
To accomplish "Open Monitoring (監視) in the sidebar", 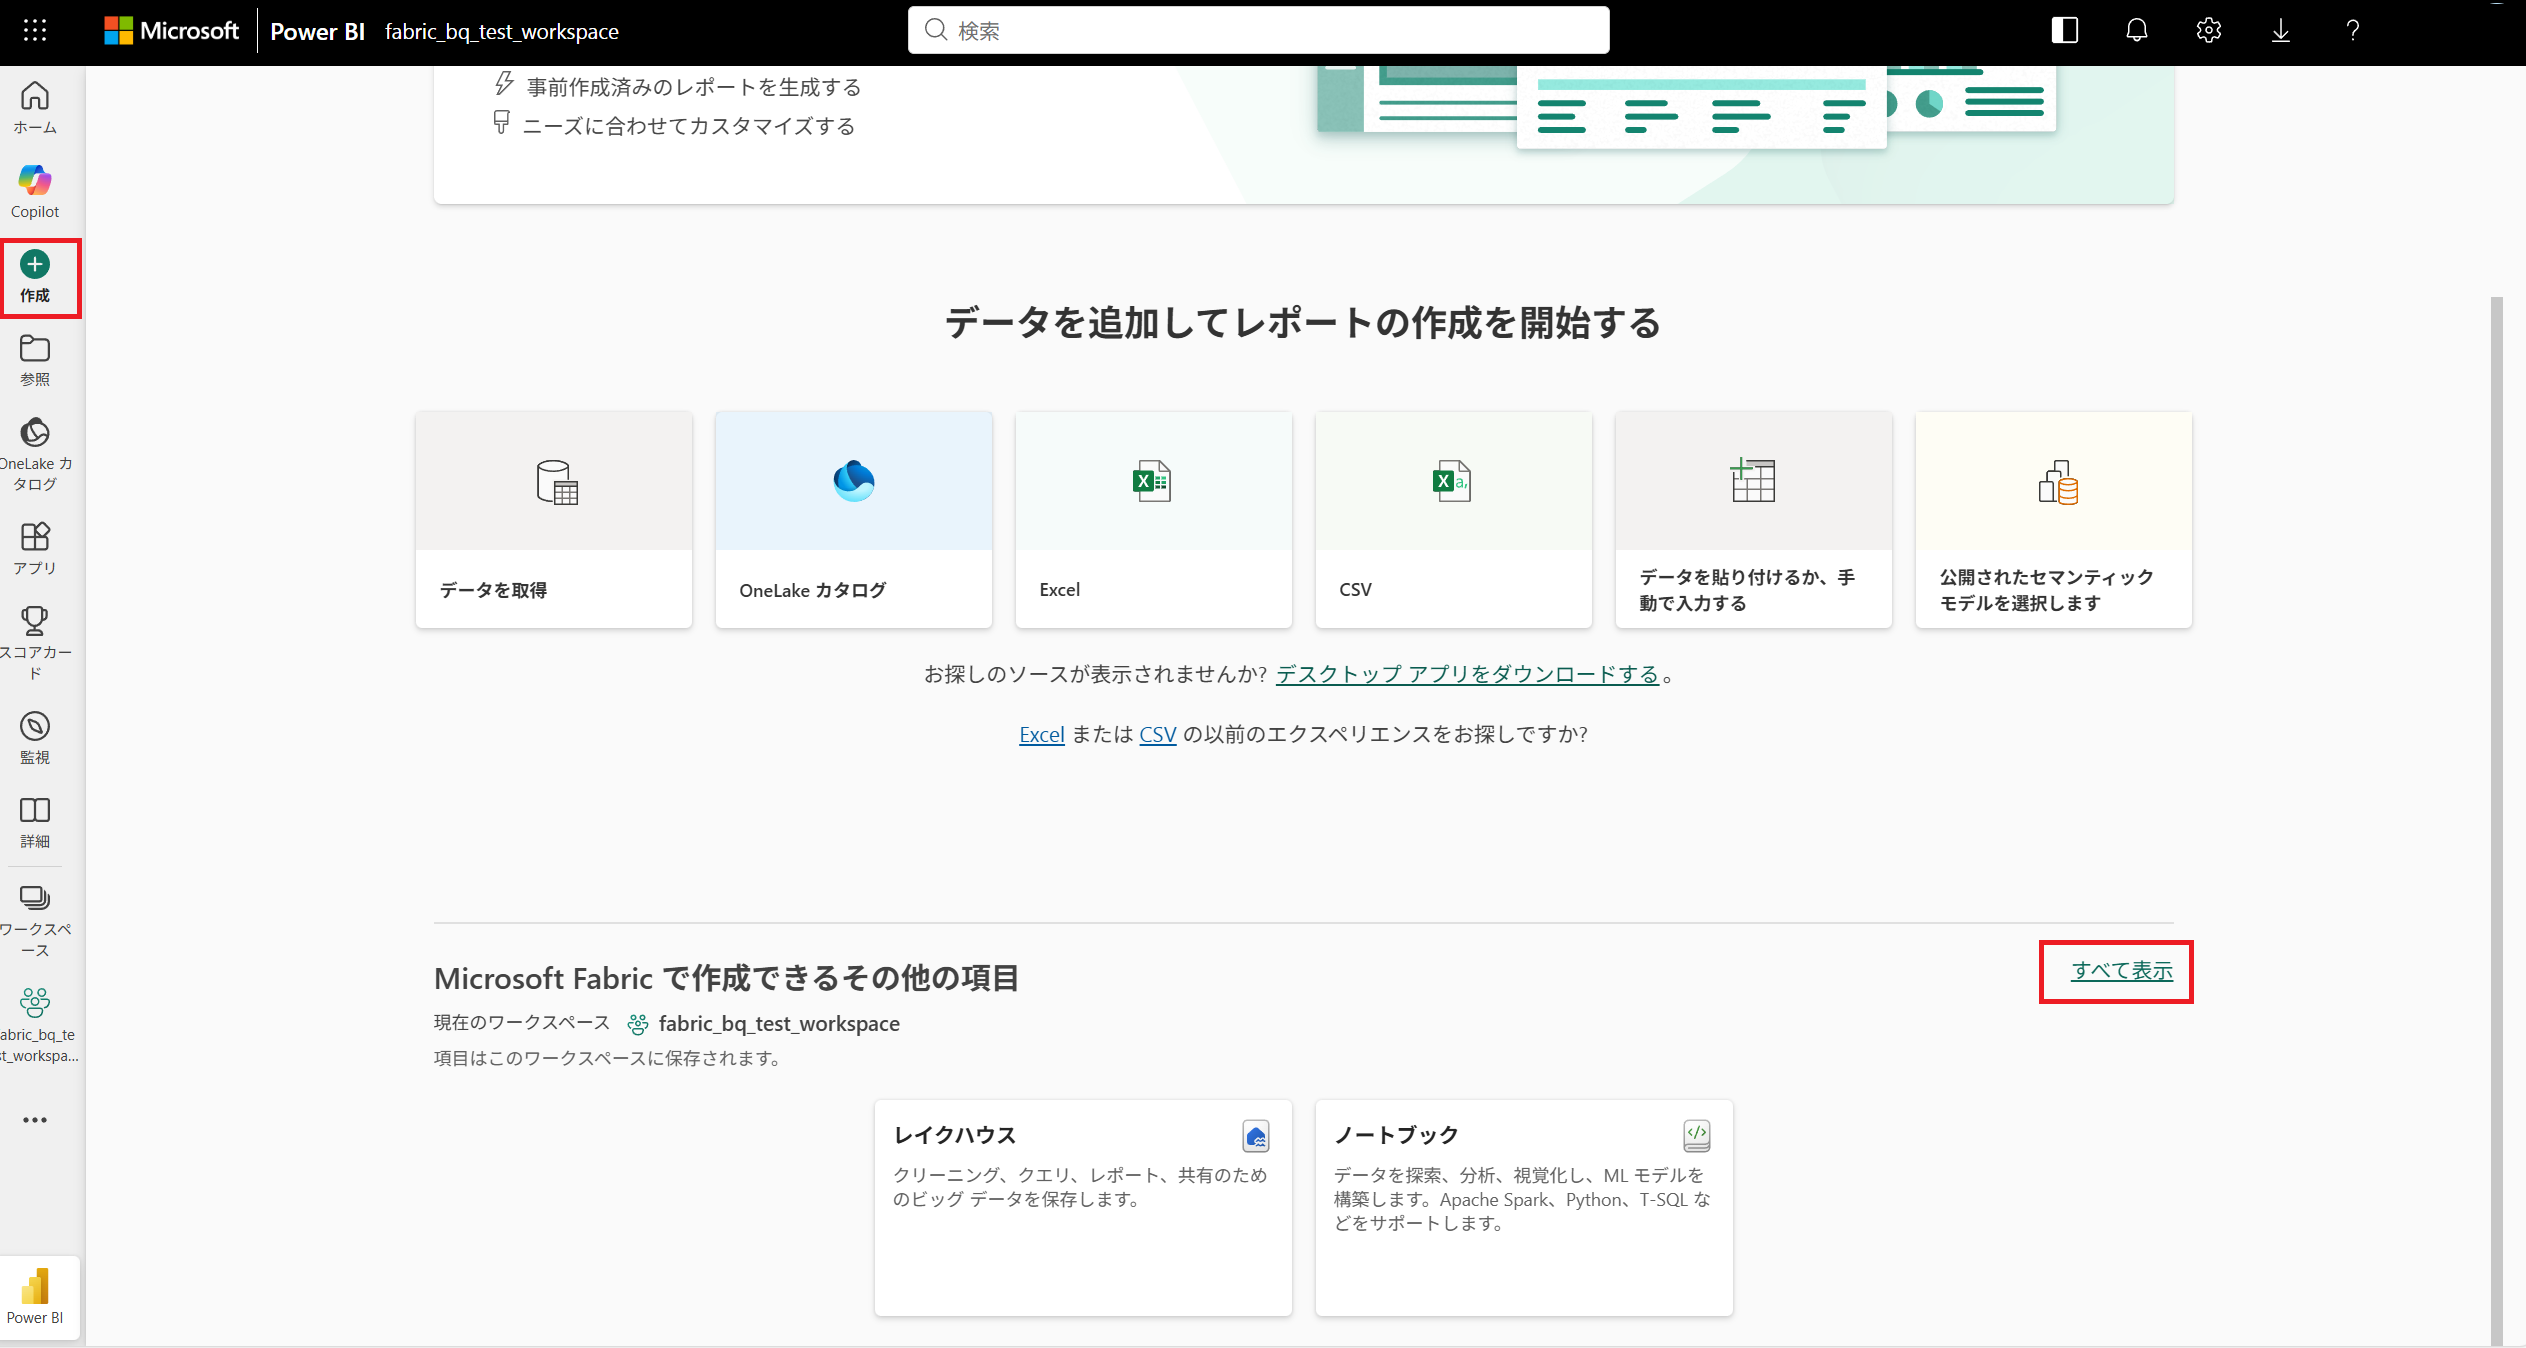I will (x=35, y=737).
